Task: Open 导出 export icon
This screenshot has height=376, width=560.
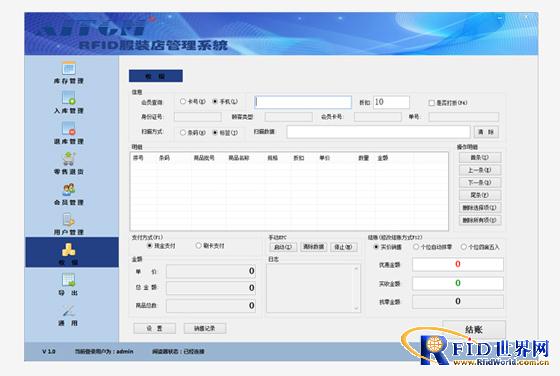Action: [69, 280]
